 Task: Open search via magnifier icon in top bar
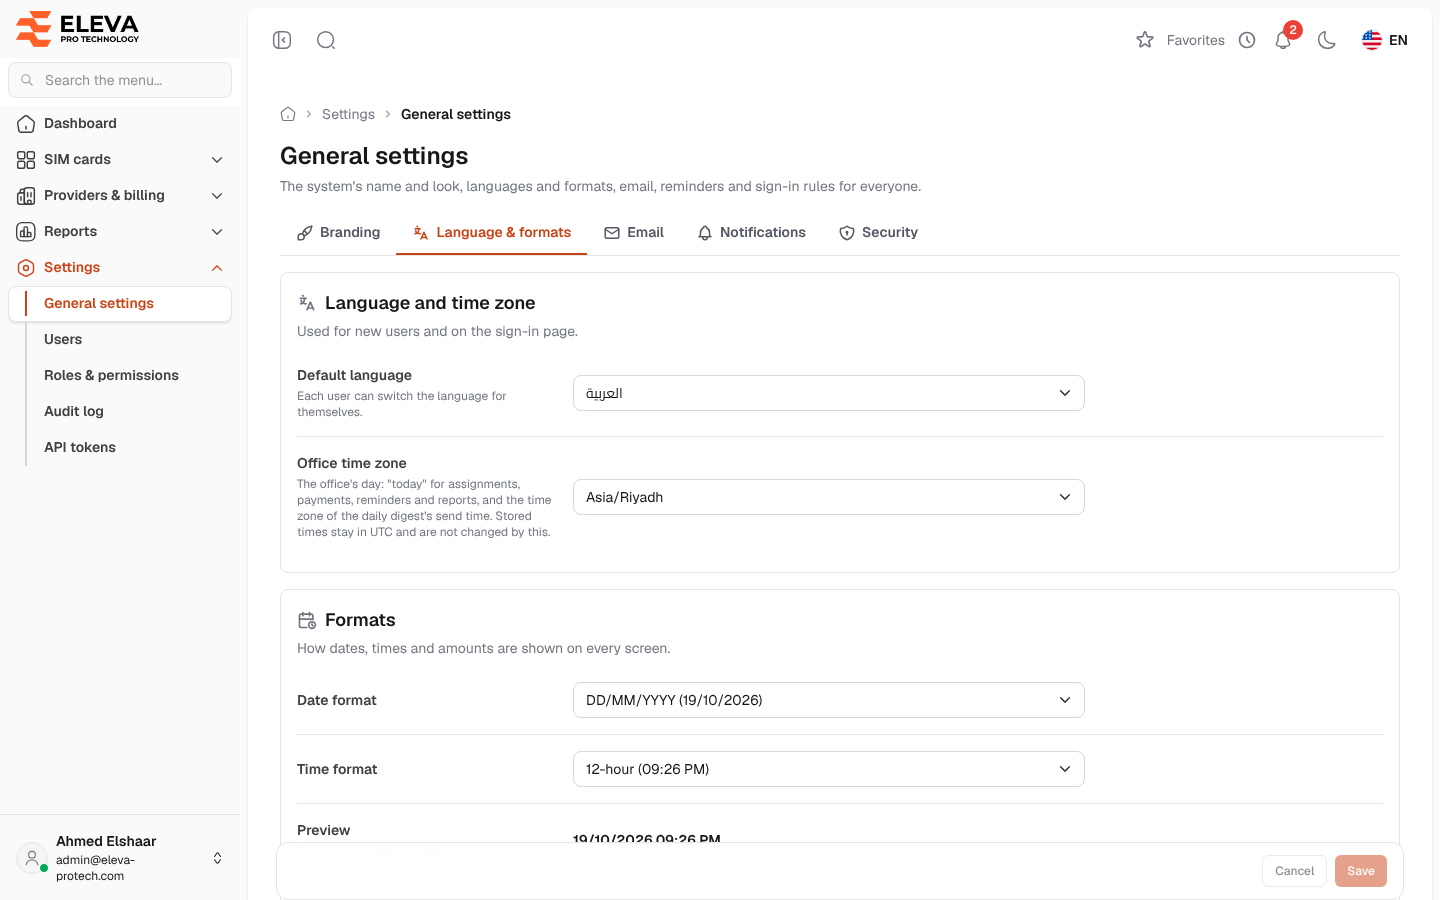point(326,40)
